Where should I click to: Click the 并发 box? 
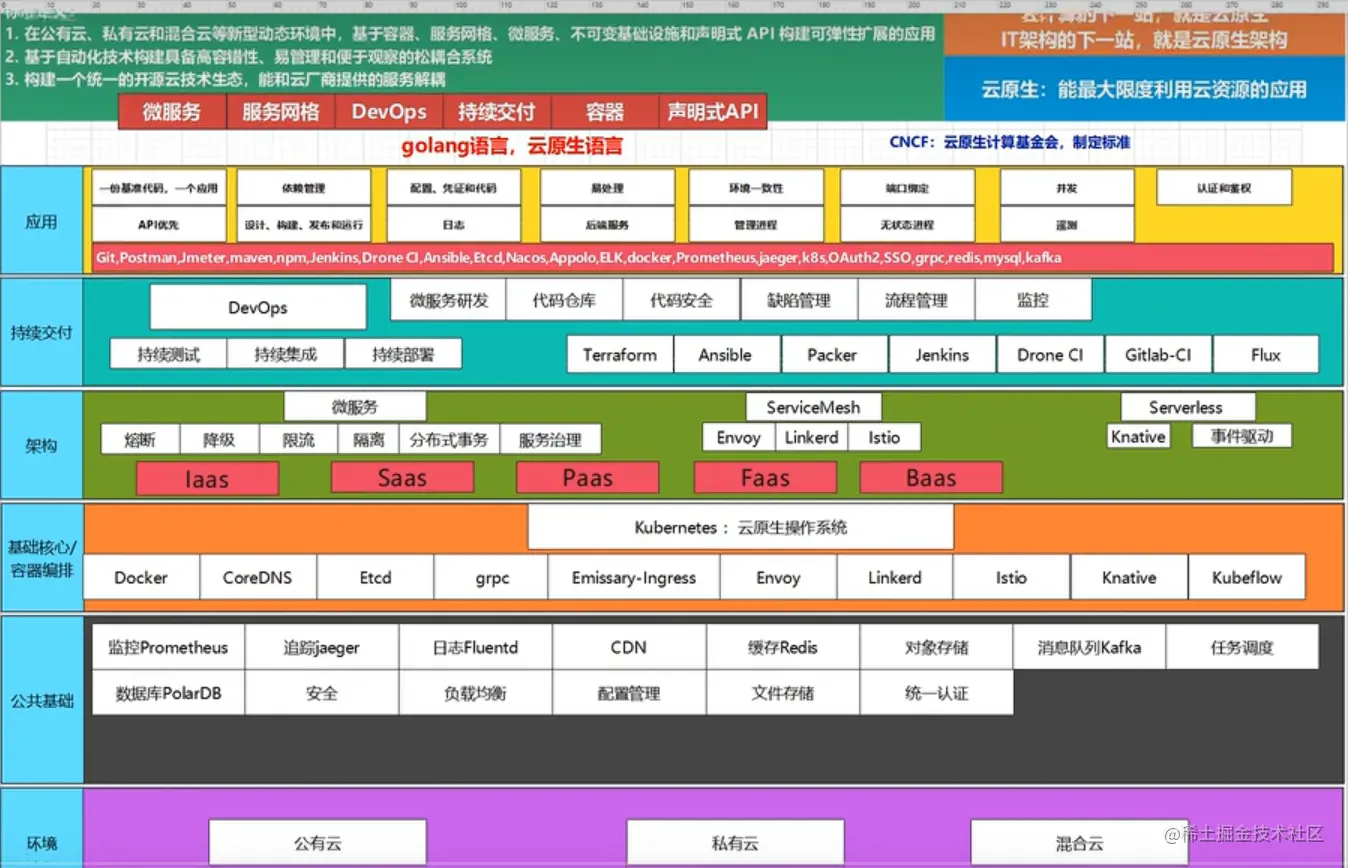(x=1067, y=188)
